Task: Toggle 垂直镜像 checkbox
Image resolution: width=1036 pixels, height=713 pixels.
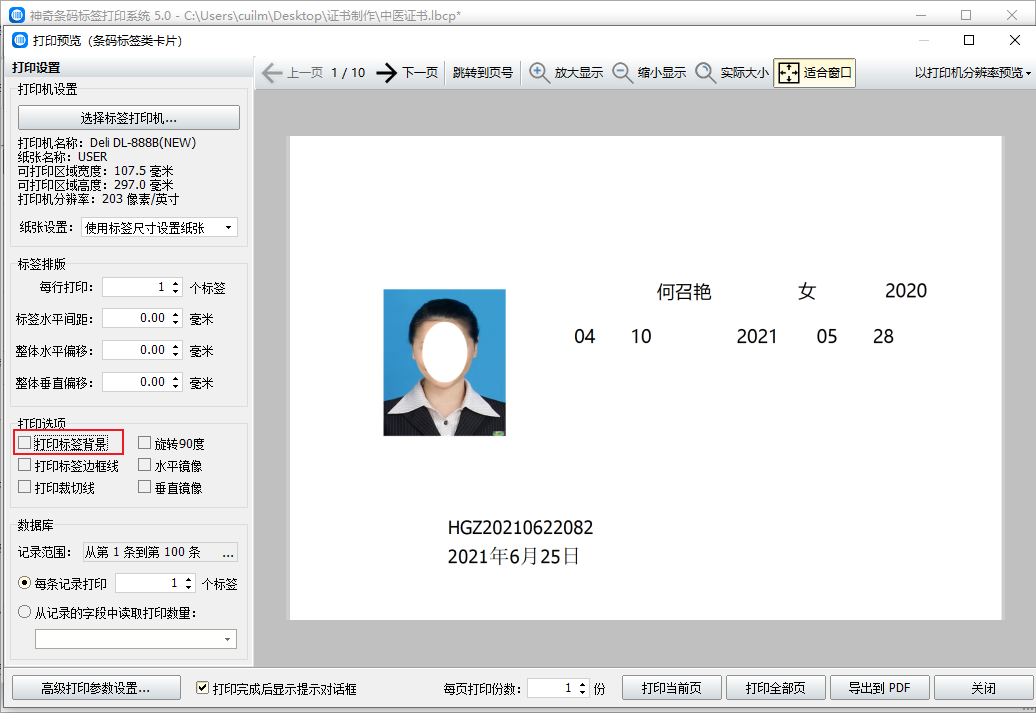Action: [x=145, y=487]
